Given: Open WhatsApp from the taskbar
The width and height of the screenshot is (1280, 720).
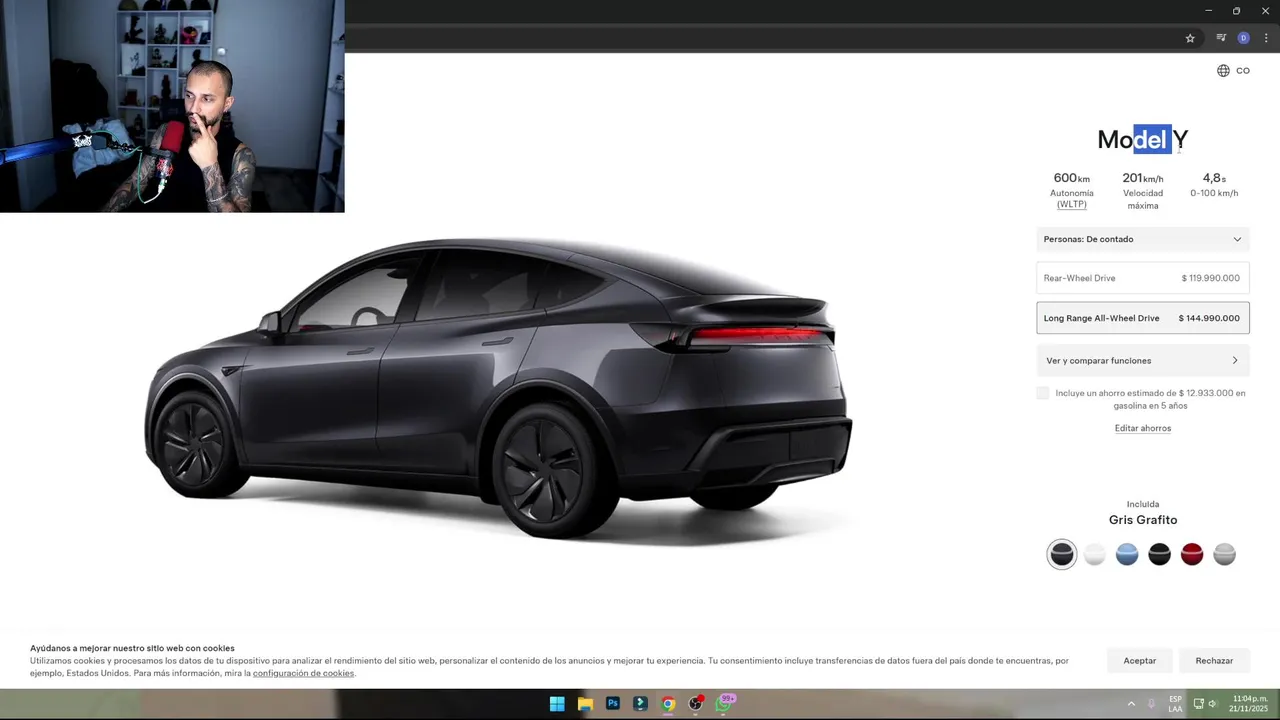Looking at the screenshot, I should (724, 704).
